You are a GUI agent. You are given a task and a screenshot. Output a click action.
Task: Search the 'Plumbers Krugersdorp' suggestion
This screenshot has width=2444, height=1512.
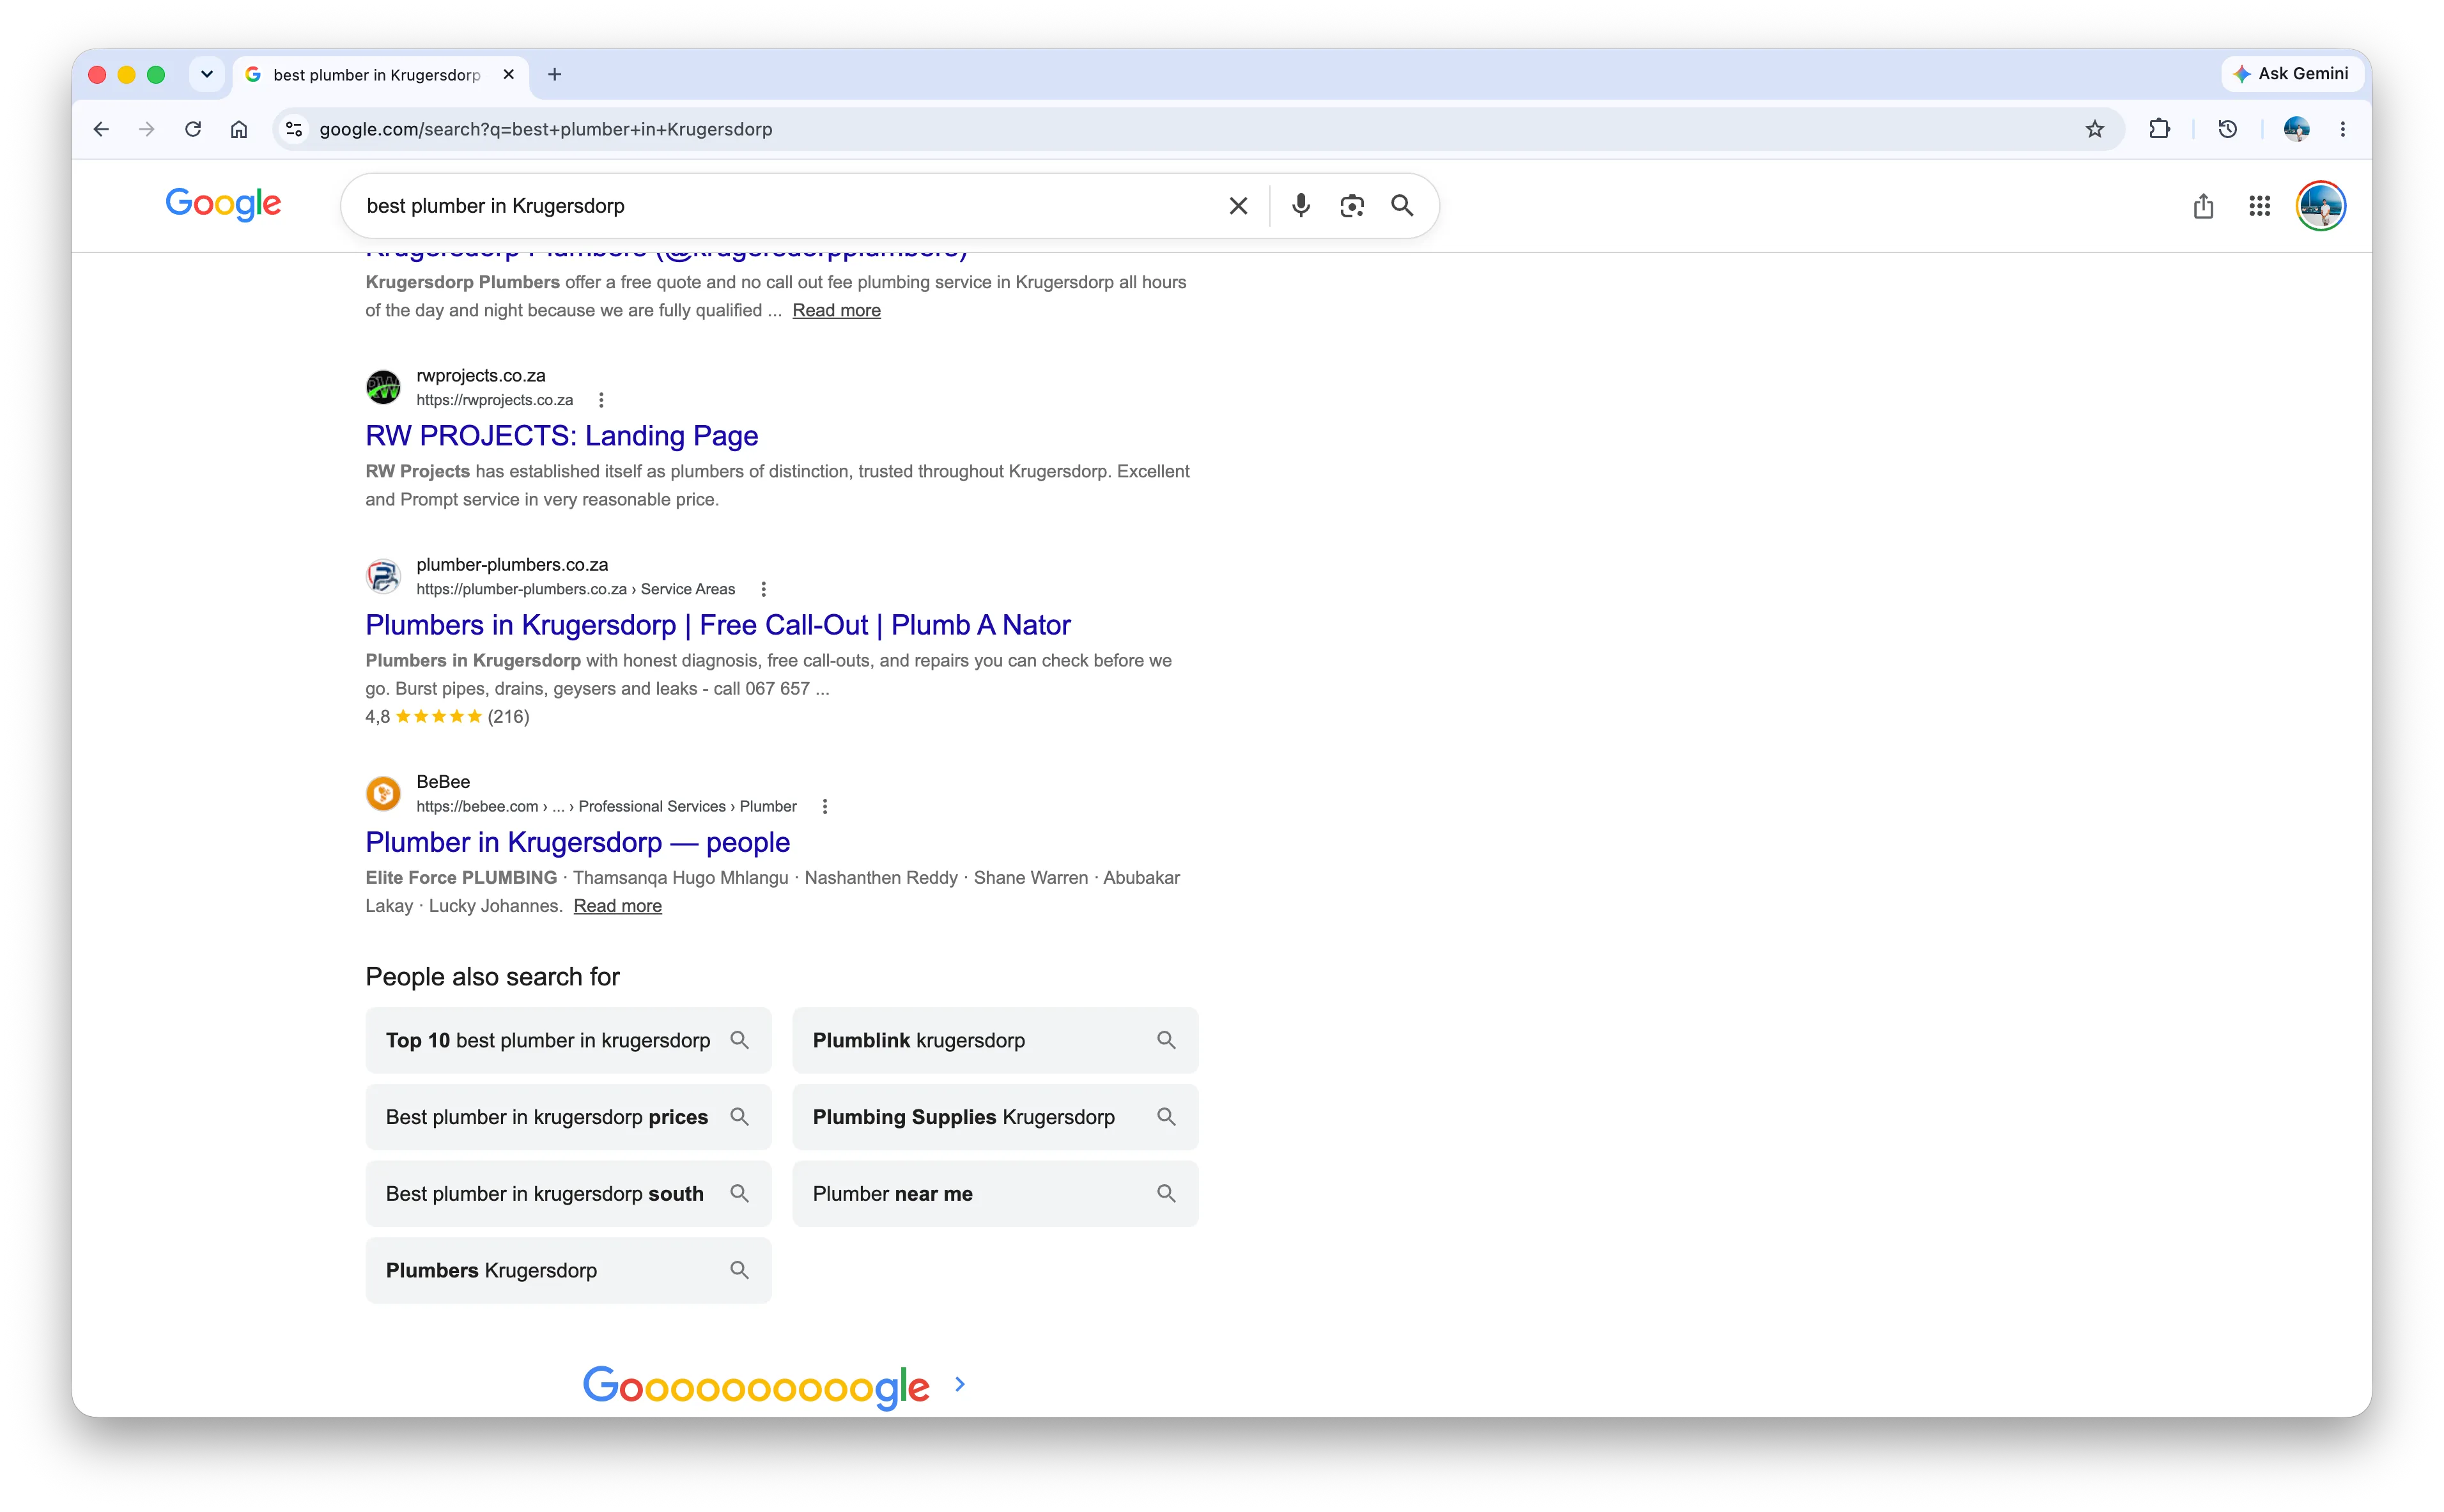pos(568,1270)
